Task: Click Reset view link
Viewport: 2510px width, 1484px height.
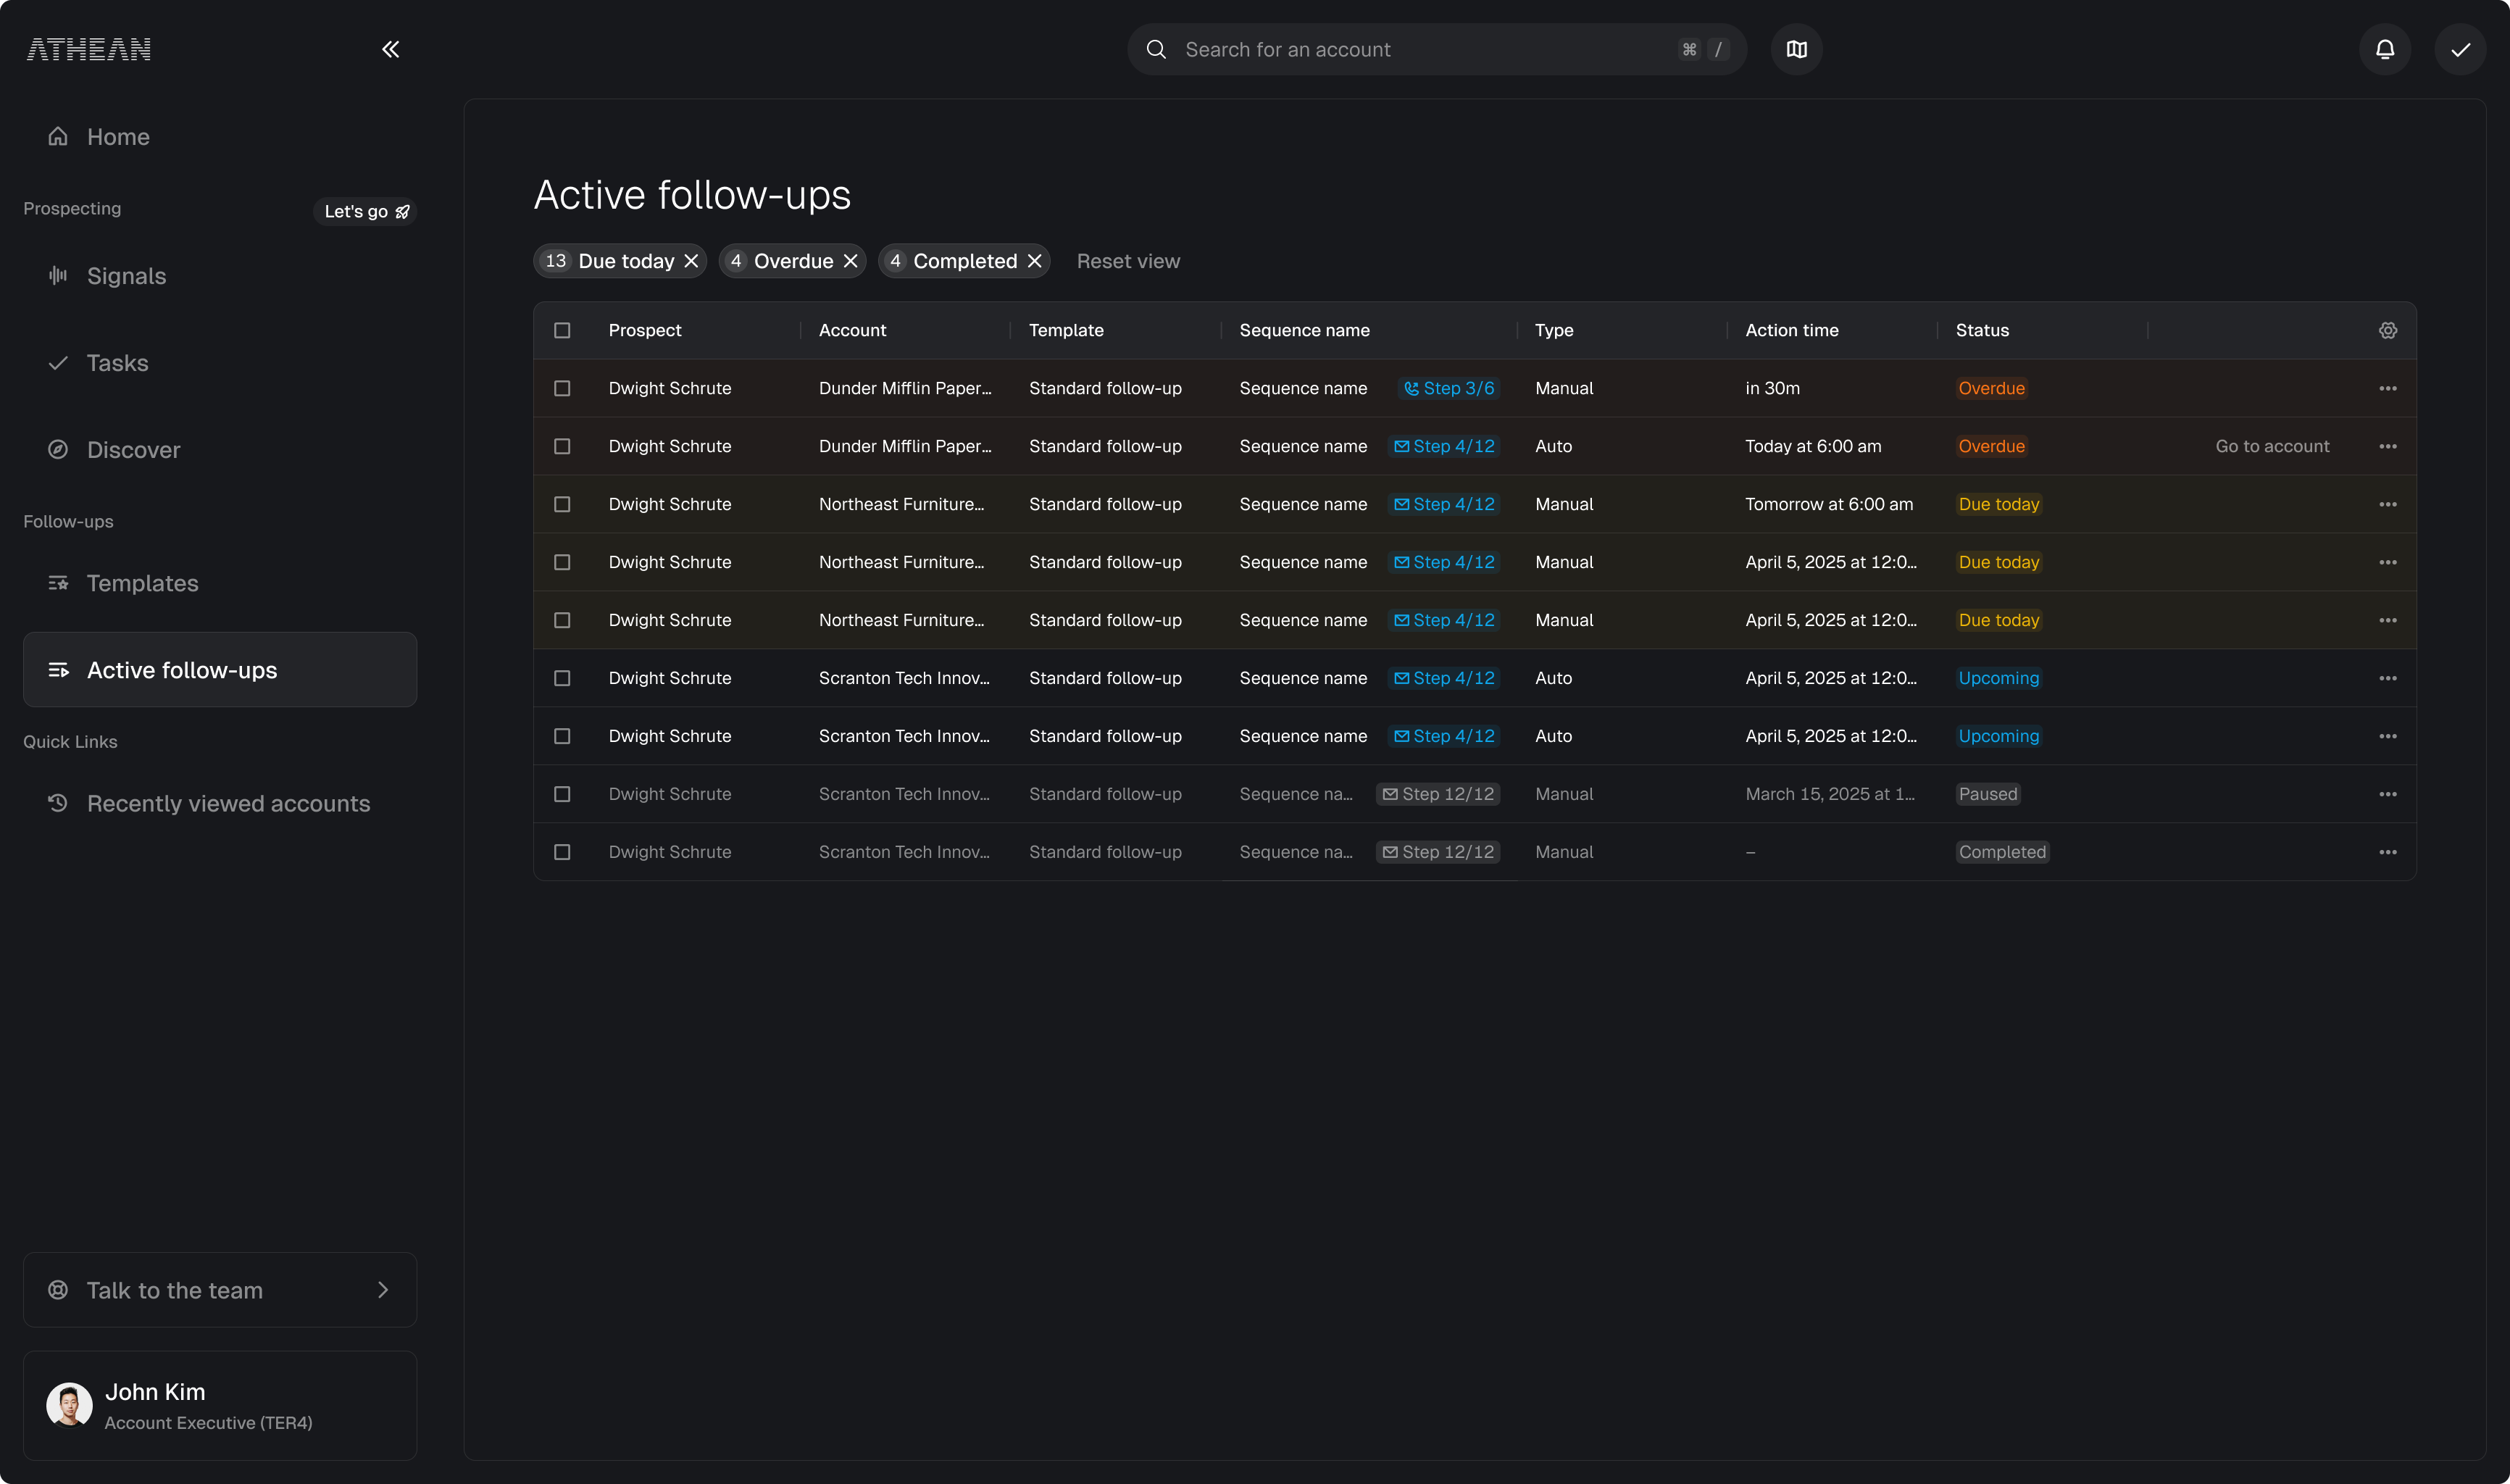Action: pyautogui.click(x=1128, y=261)
